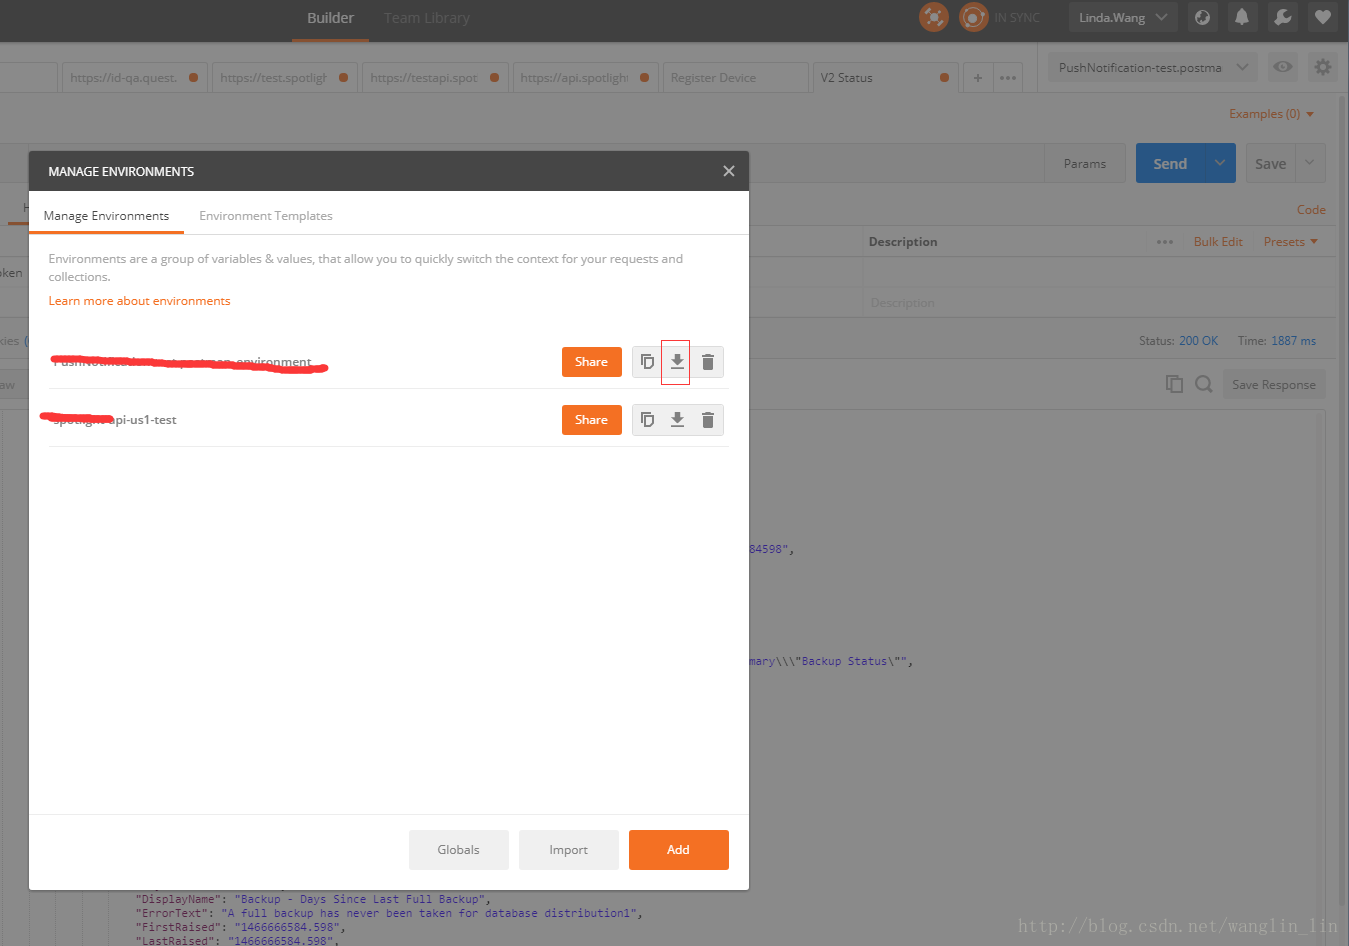Delete the api-us1-test environment
The image size is (1349, 946).
click(x=708, y=420)
